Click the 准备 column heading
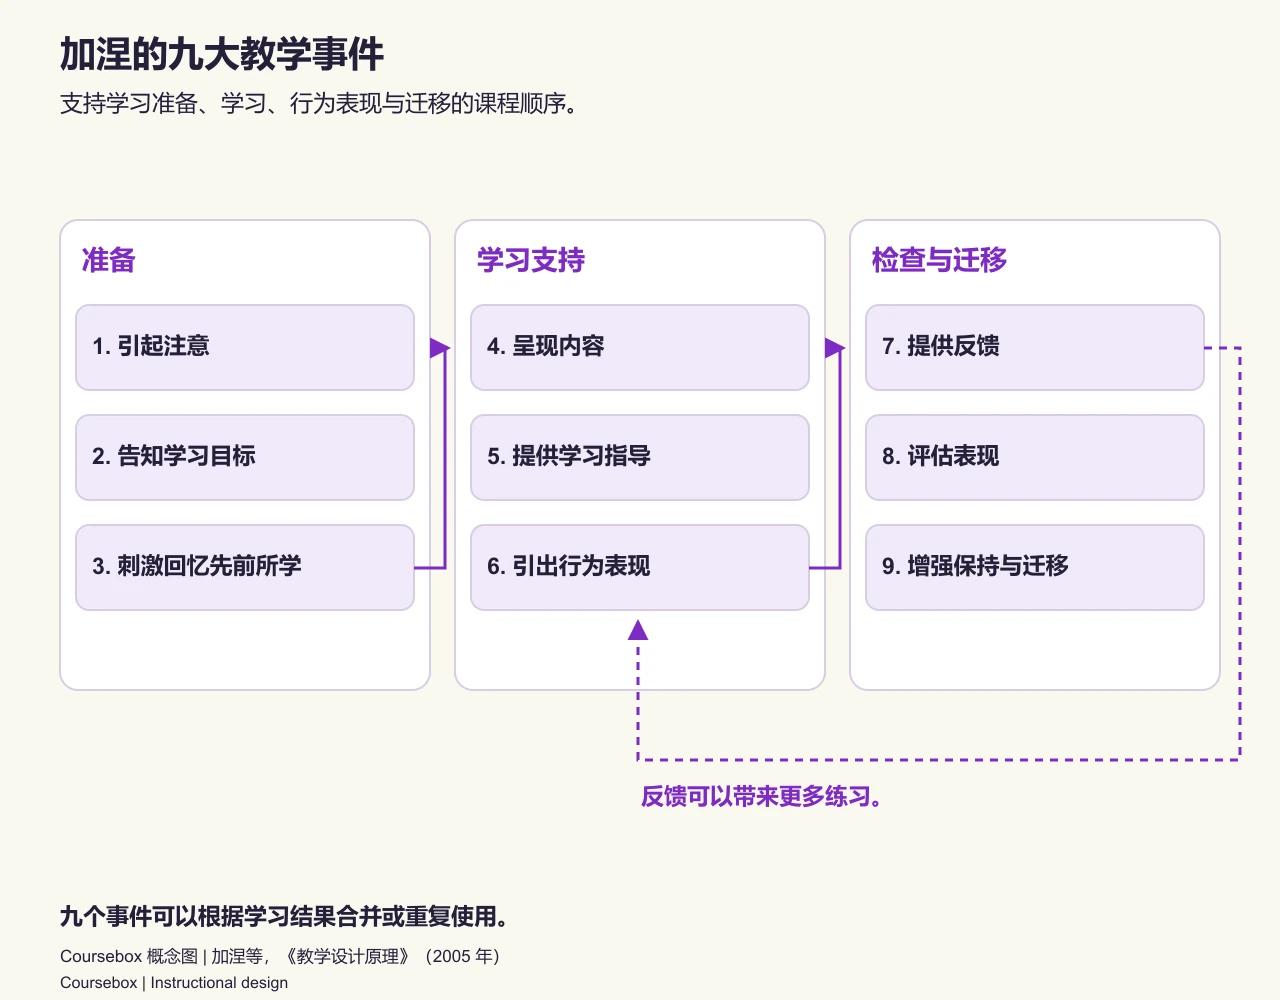The width and height of the screenshot is (1280, 1000). (x=108, y=260)
